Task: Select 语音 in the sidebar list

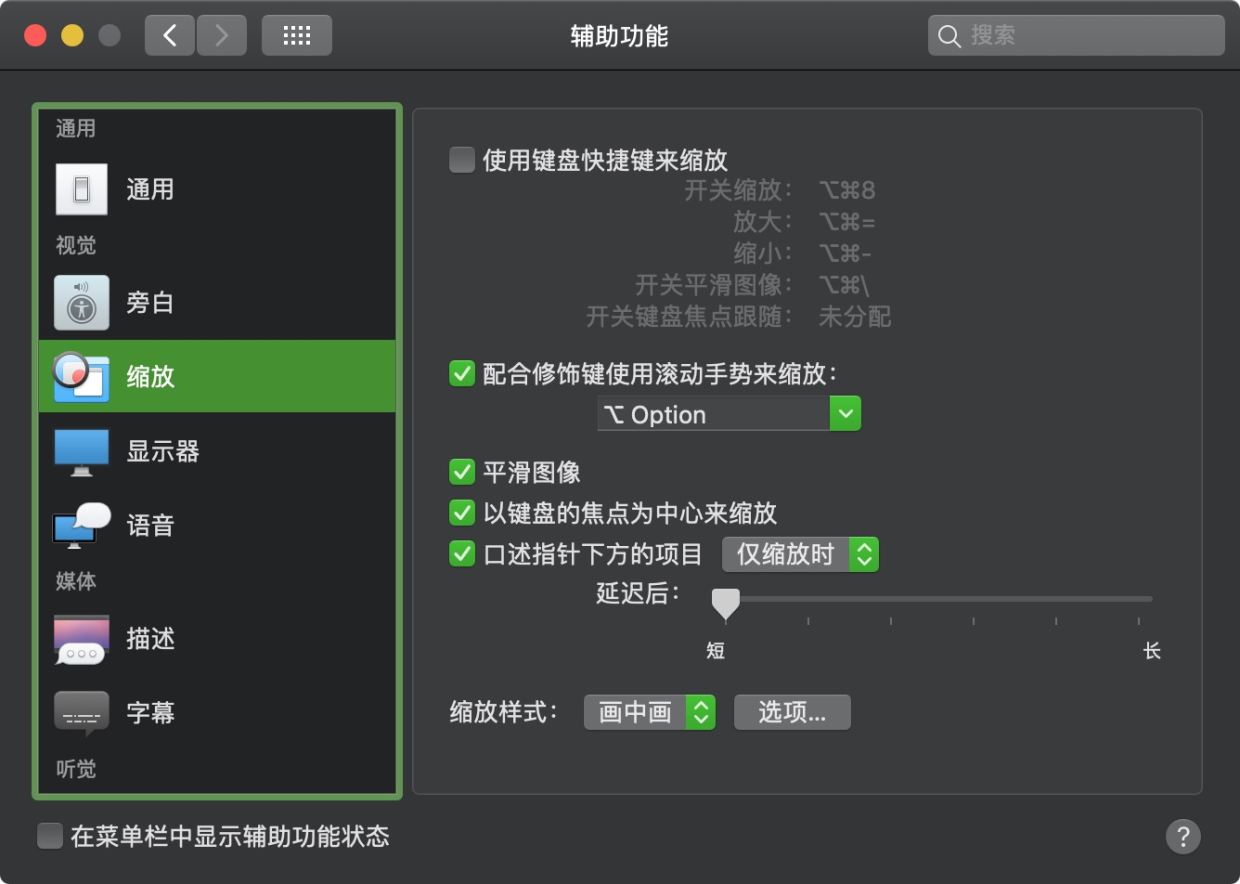Action: (217, 525)
